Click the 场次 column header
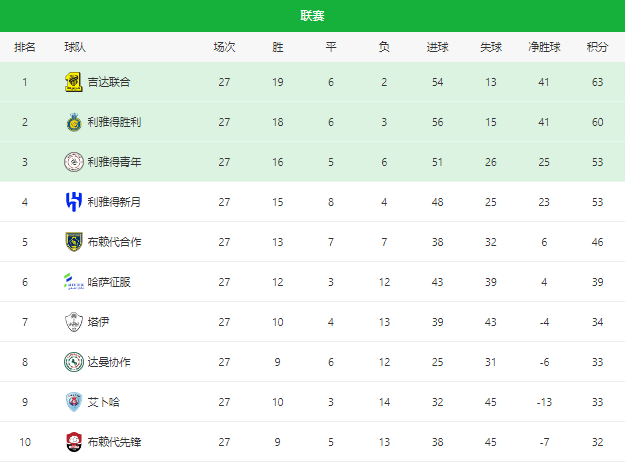 224,47
